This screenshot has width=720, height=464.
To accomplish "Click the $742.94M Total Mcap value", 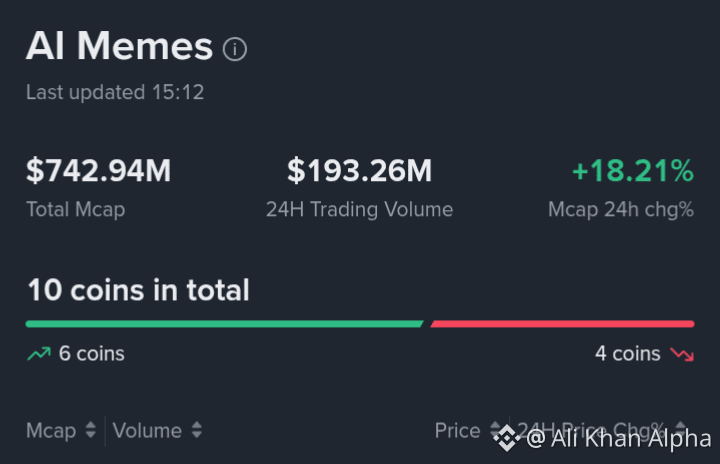I will pyautogui.click(x=98, y=170).
